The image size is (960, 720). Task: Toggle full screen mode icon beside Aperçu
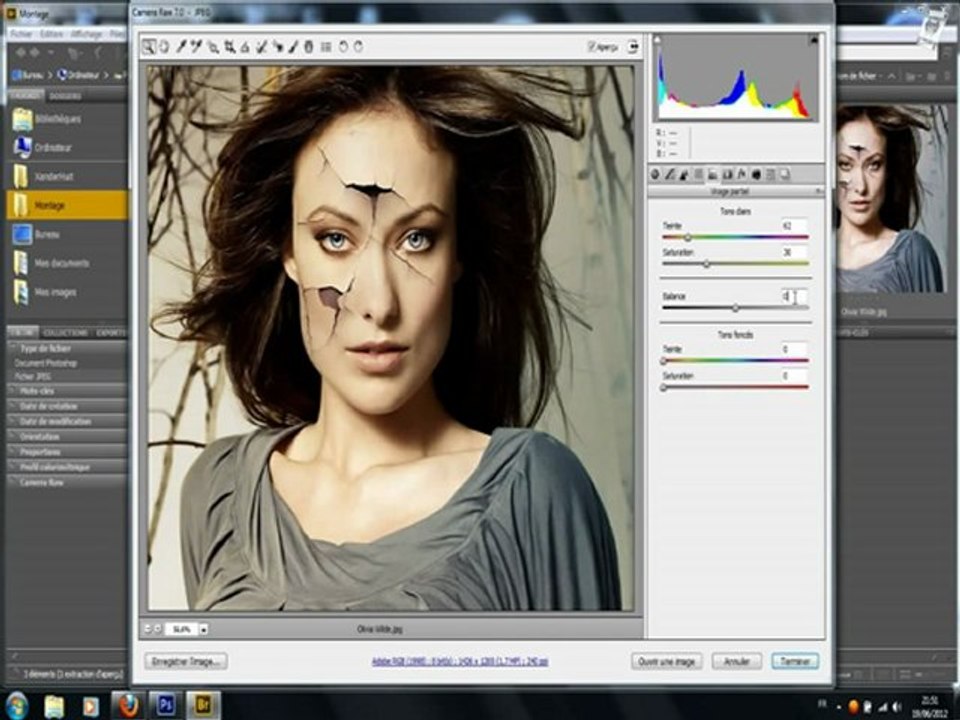632,47
